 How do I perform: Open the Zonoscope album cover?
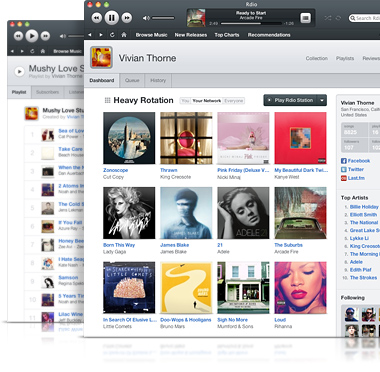coord(129,138)
